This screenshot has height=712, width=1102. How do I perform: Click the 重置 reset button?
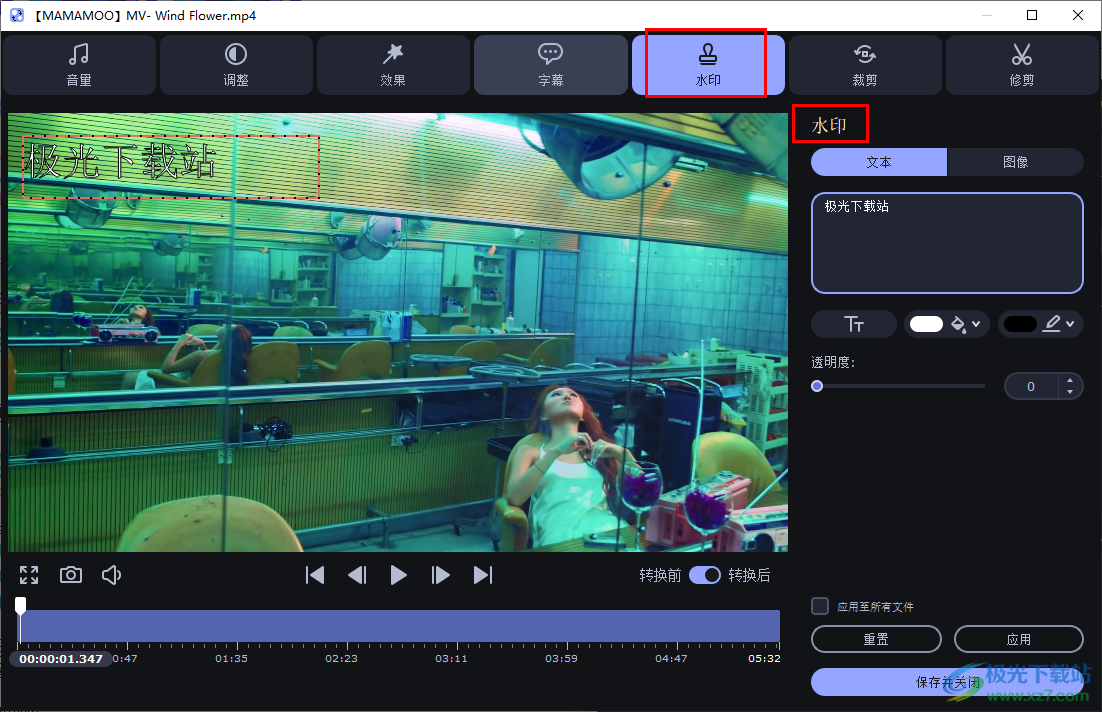(x=876, y=639)
